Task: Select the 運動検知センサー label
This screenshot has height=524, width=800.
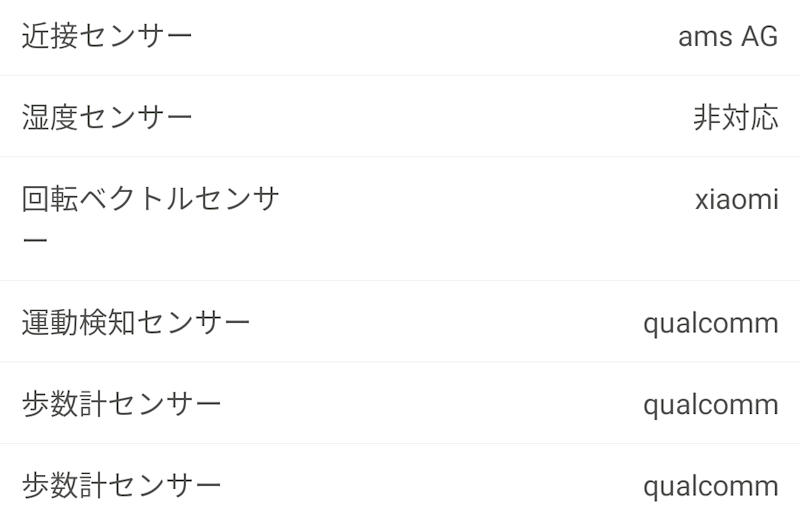Action: (136, 323)
